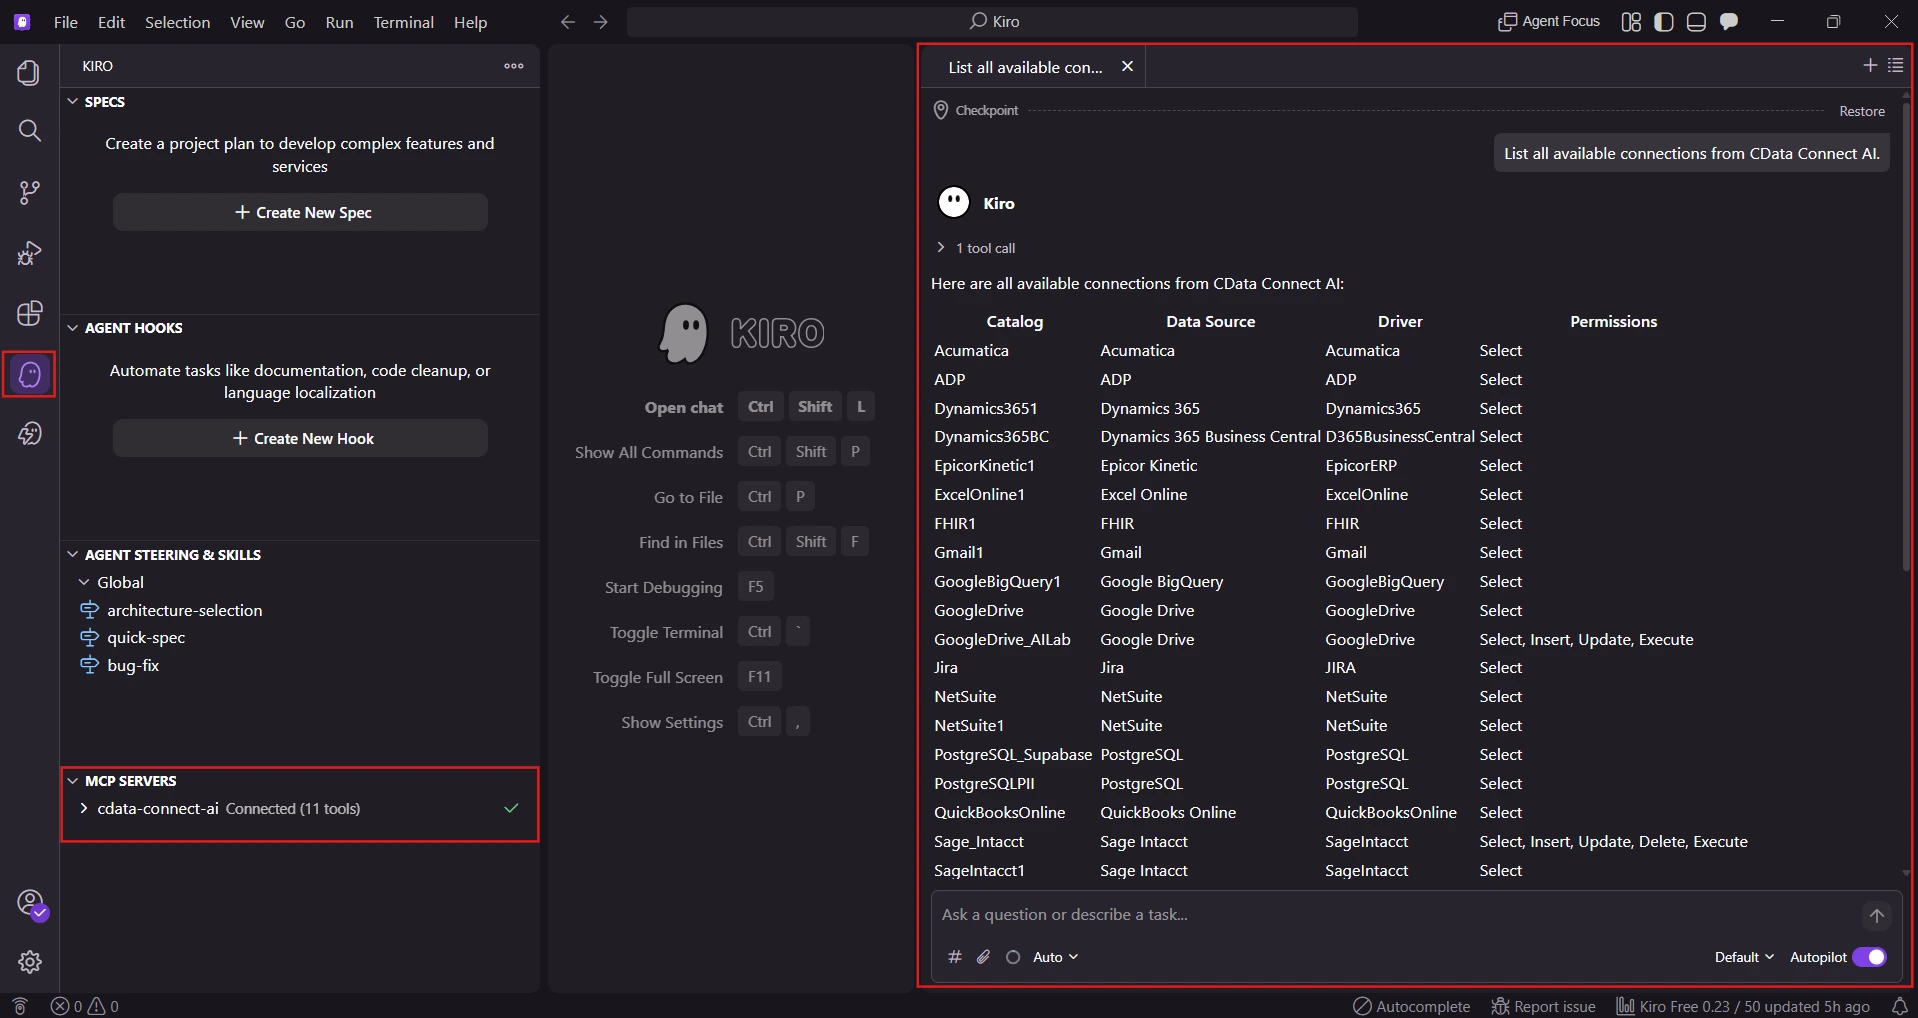
Task: Open the KIRO panel more actions menu
Action: coord(514,66)
